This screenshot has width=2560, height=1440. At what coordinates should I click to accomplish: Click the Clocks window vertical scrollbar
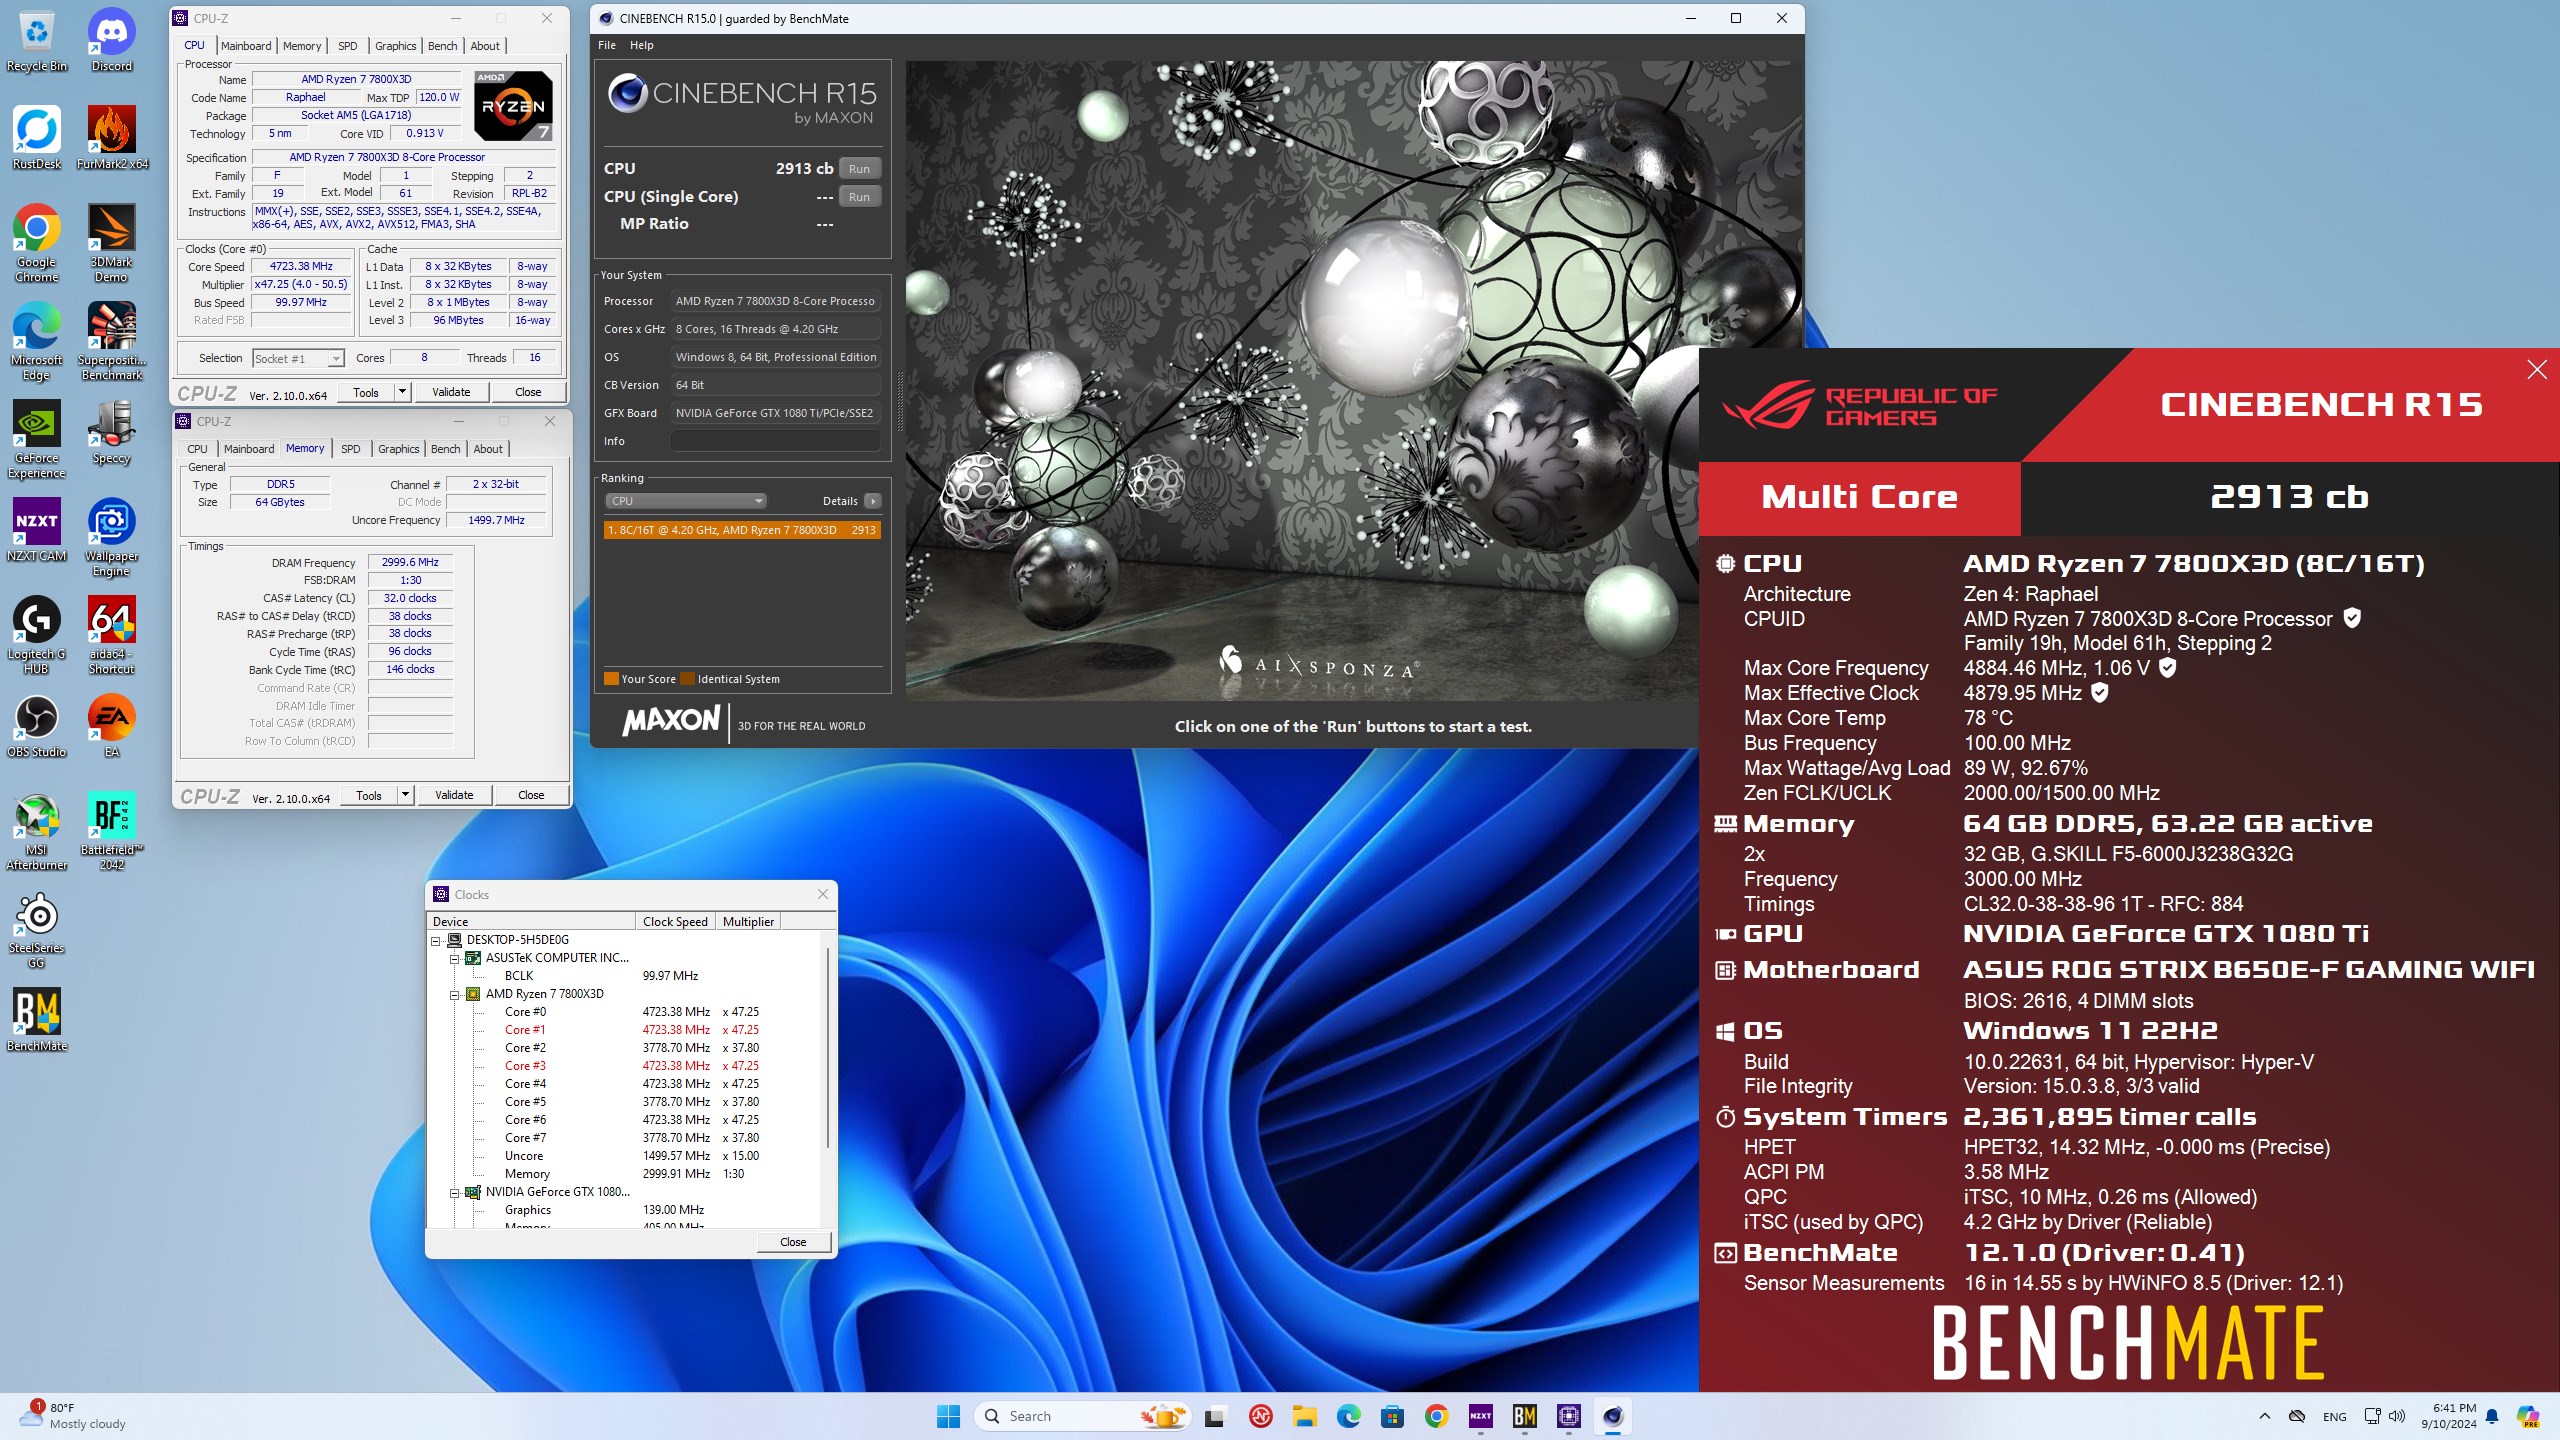coord(828,1046)
